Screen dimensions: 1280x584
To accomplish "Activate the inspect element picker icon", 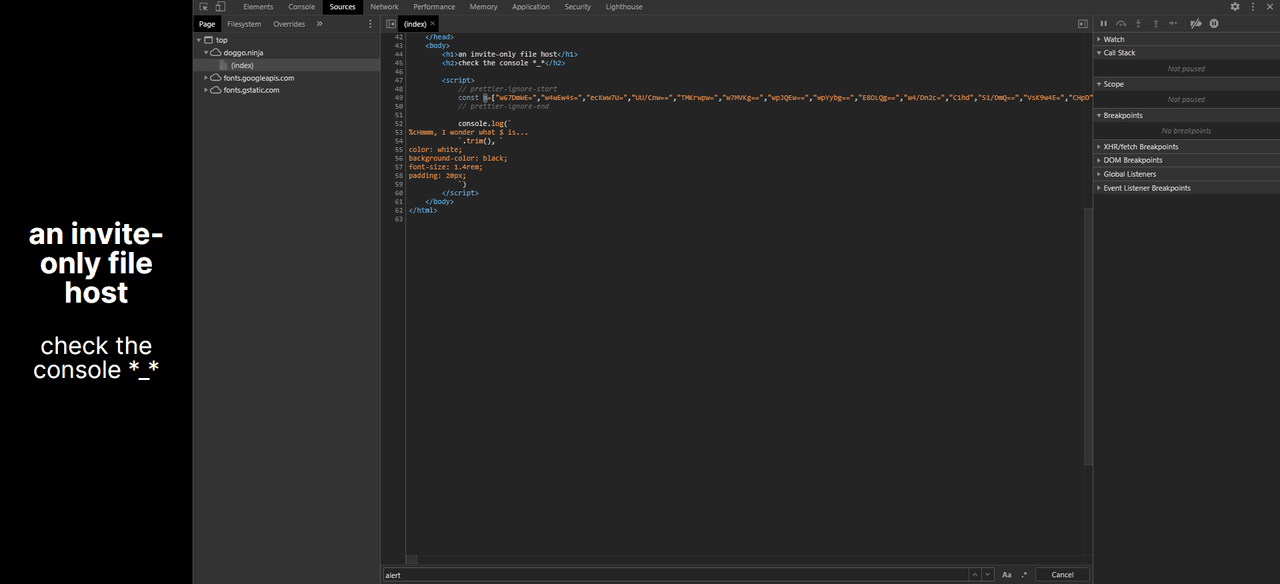I will click(204, 7).
